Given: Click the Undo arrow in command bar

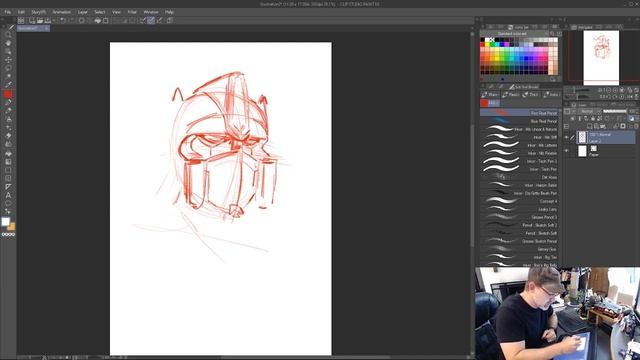Looking at the screenshot, I should point(63,20).
